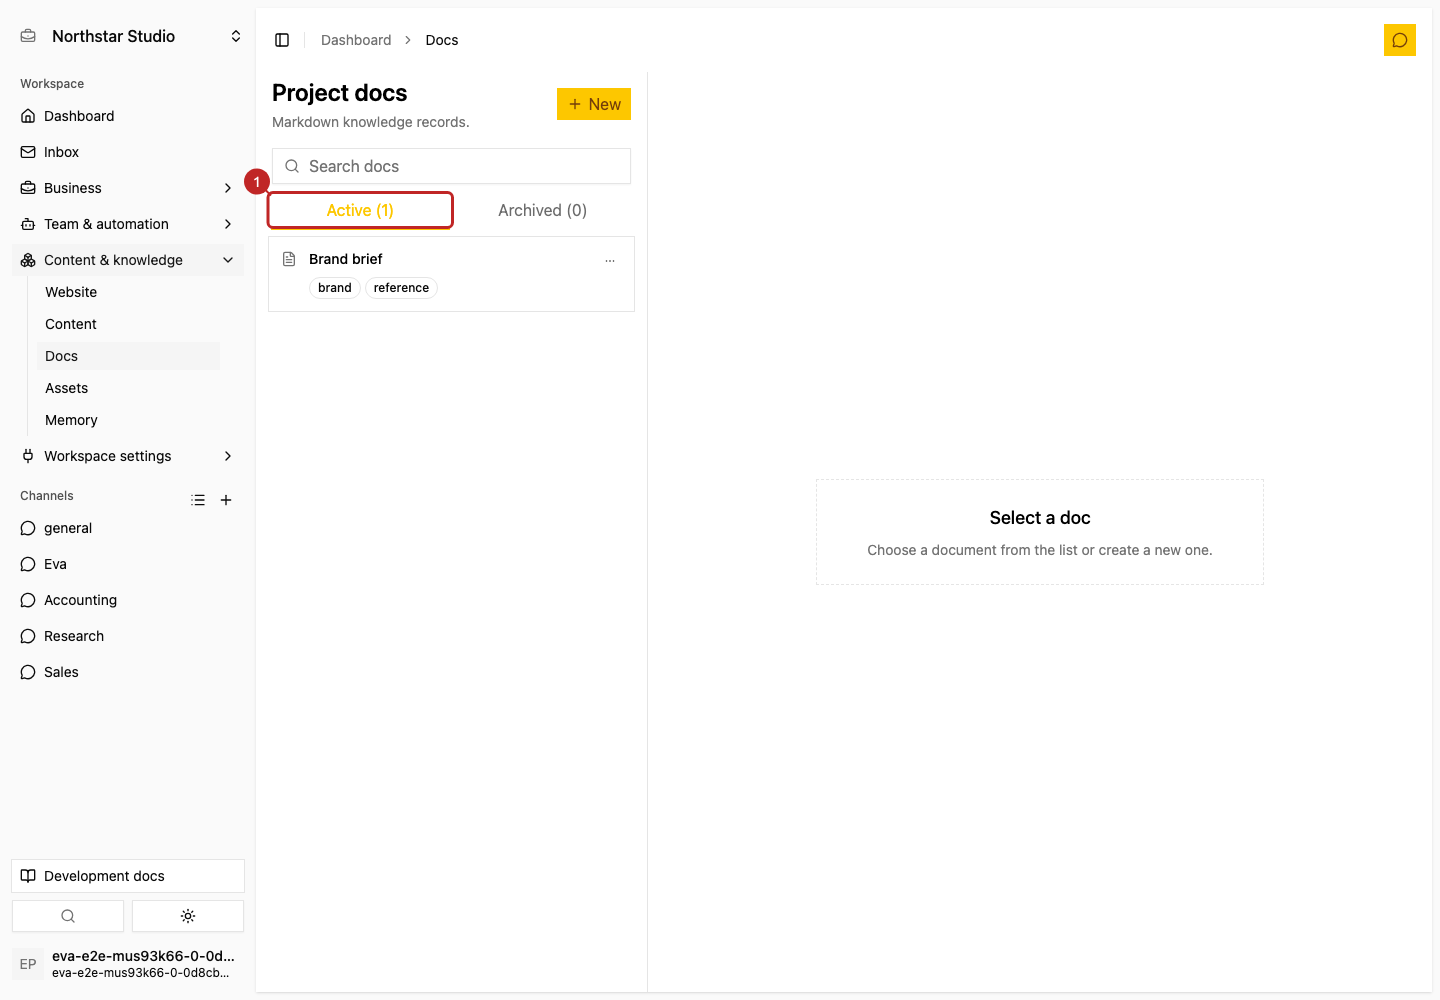Click the channels list view icon
This screenshot has height=1000, width=1440.
(198, 500)
